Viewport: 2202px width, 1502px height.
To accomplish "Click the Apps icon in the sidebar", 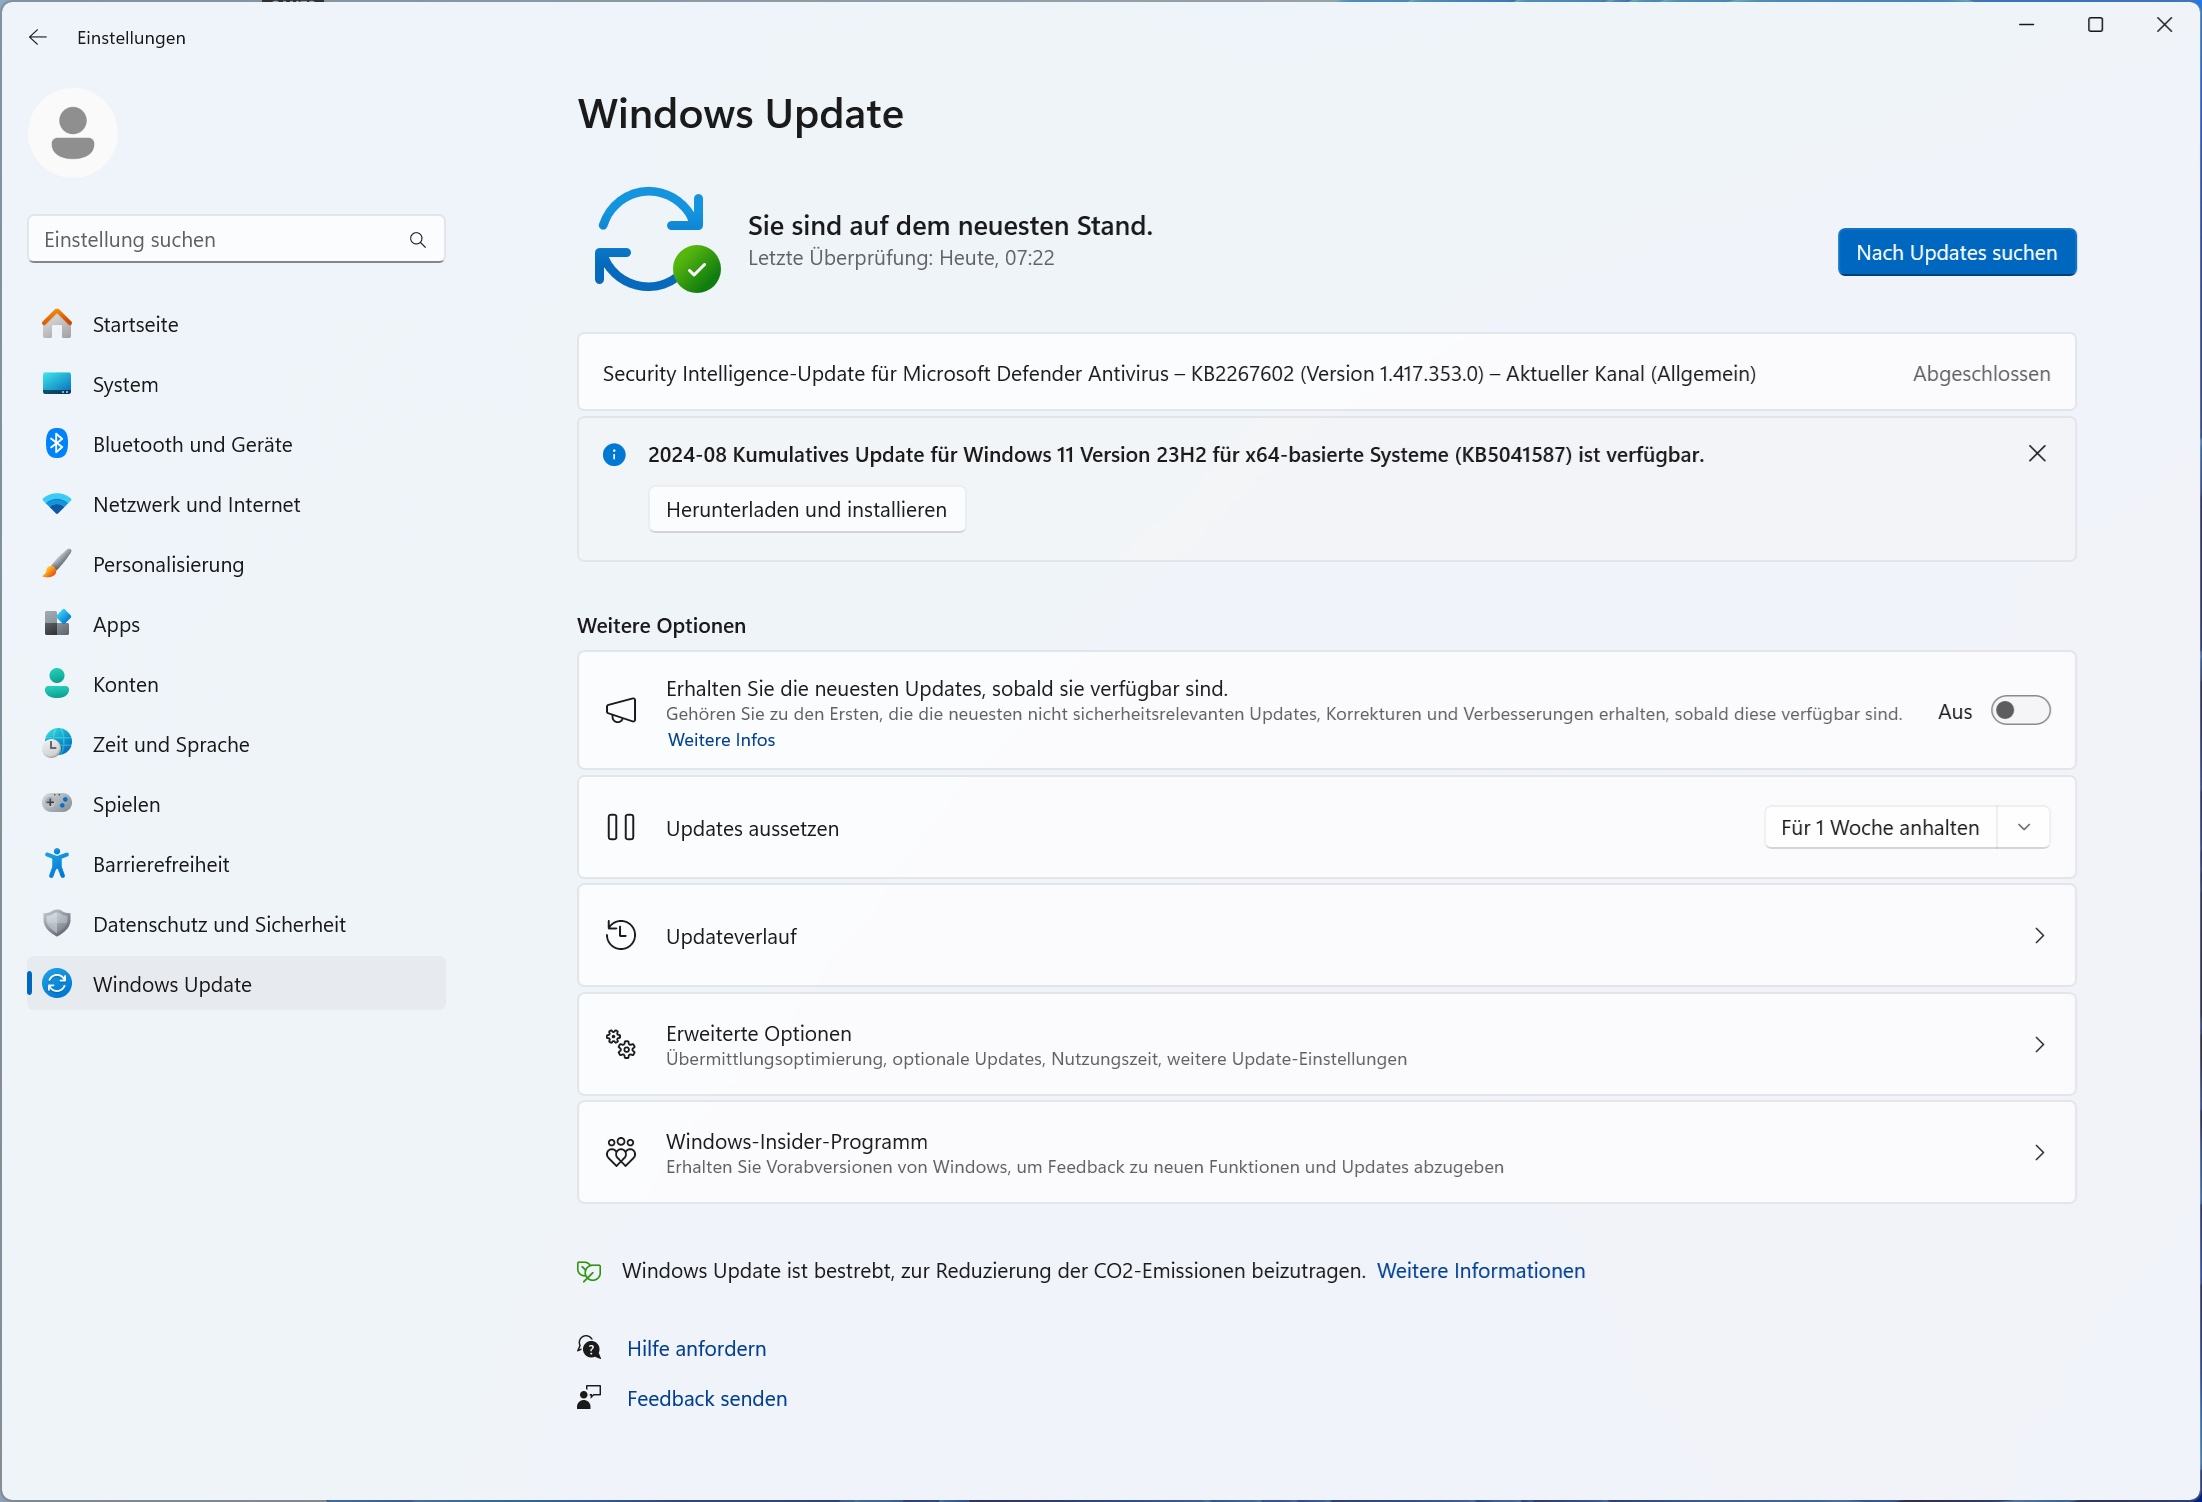I will pyautogui.click(x=57, y=624).
